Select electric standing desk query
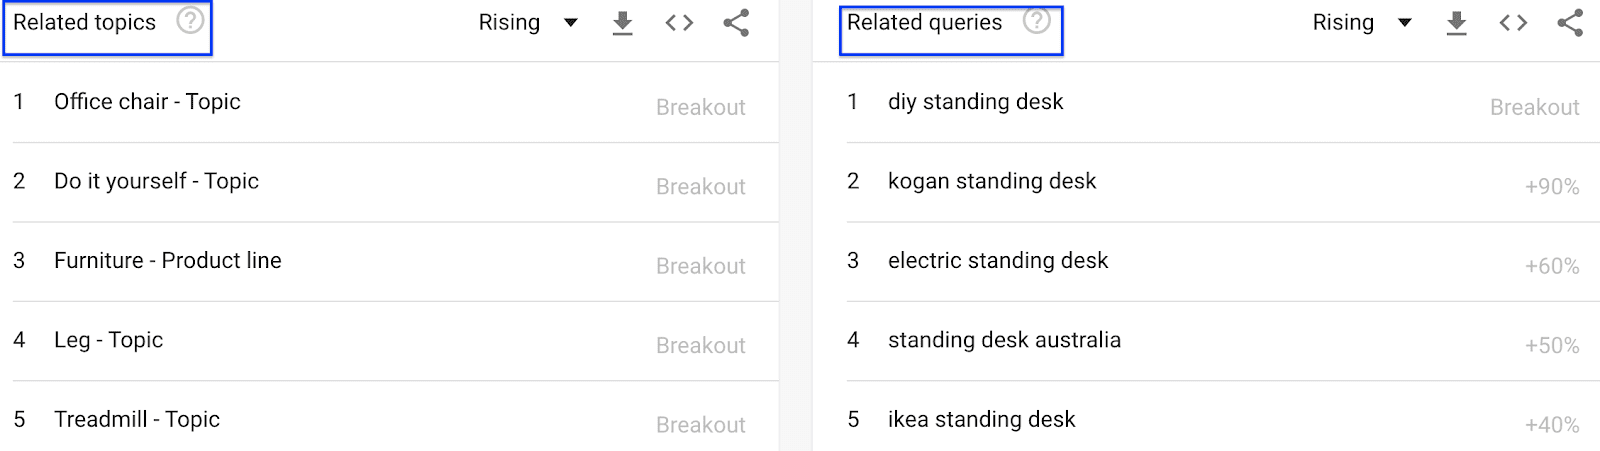The height and width of the screenshot is (451, 1600). click(998, 261)
